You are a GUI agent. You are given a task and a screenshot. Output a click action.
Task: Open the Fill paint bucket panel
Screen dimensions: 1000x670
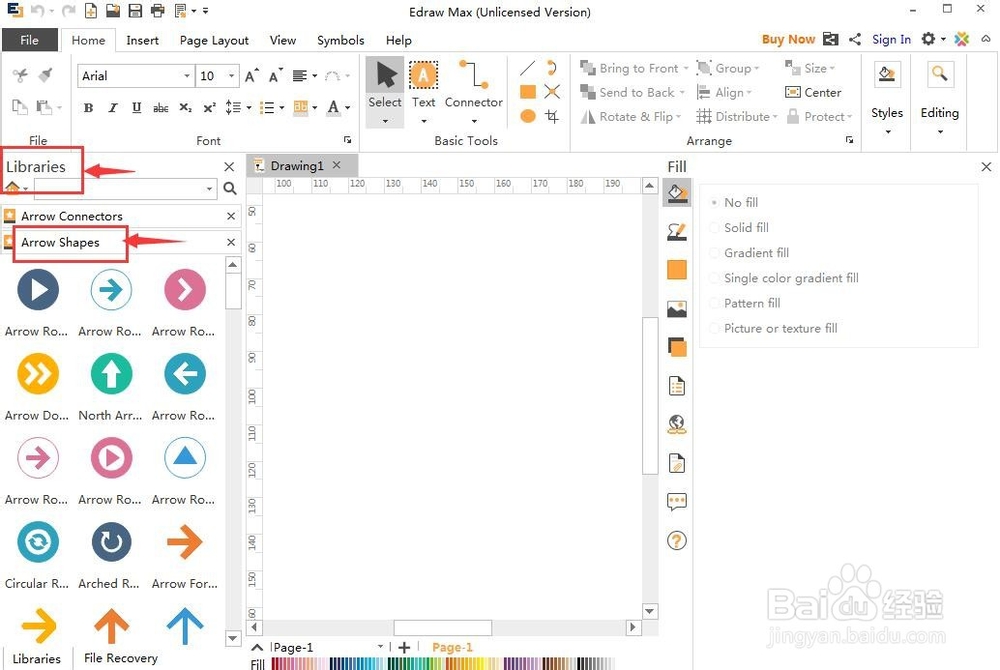(x=677, y=193)
